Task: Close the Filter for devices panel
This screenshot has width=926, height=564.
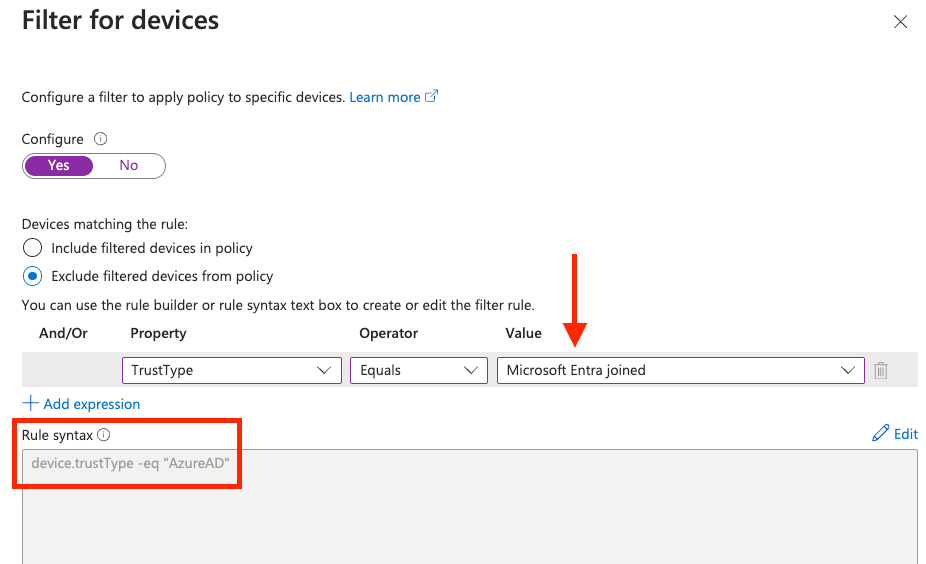Action: pyautogui.click(x=900, y=22)
